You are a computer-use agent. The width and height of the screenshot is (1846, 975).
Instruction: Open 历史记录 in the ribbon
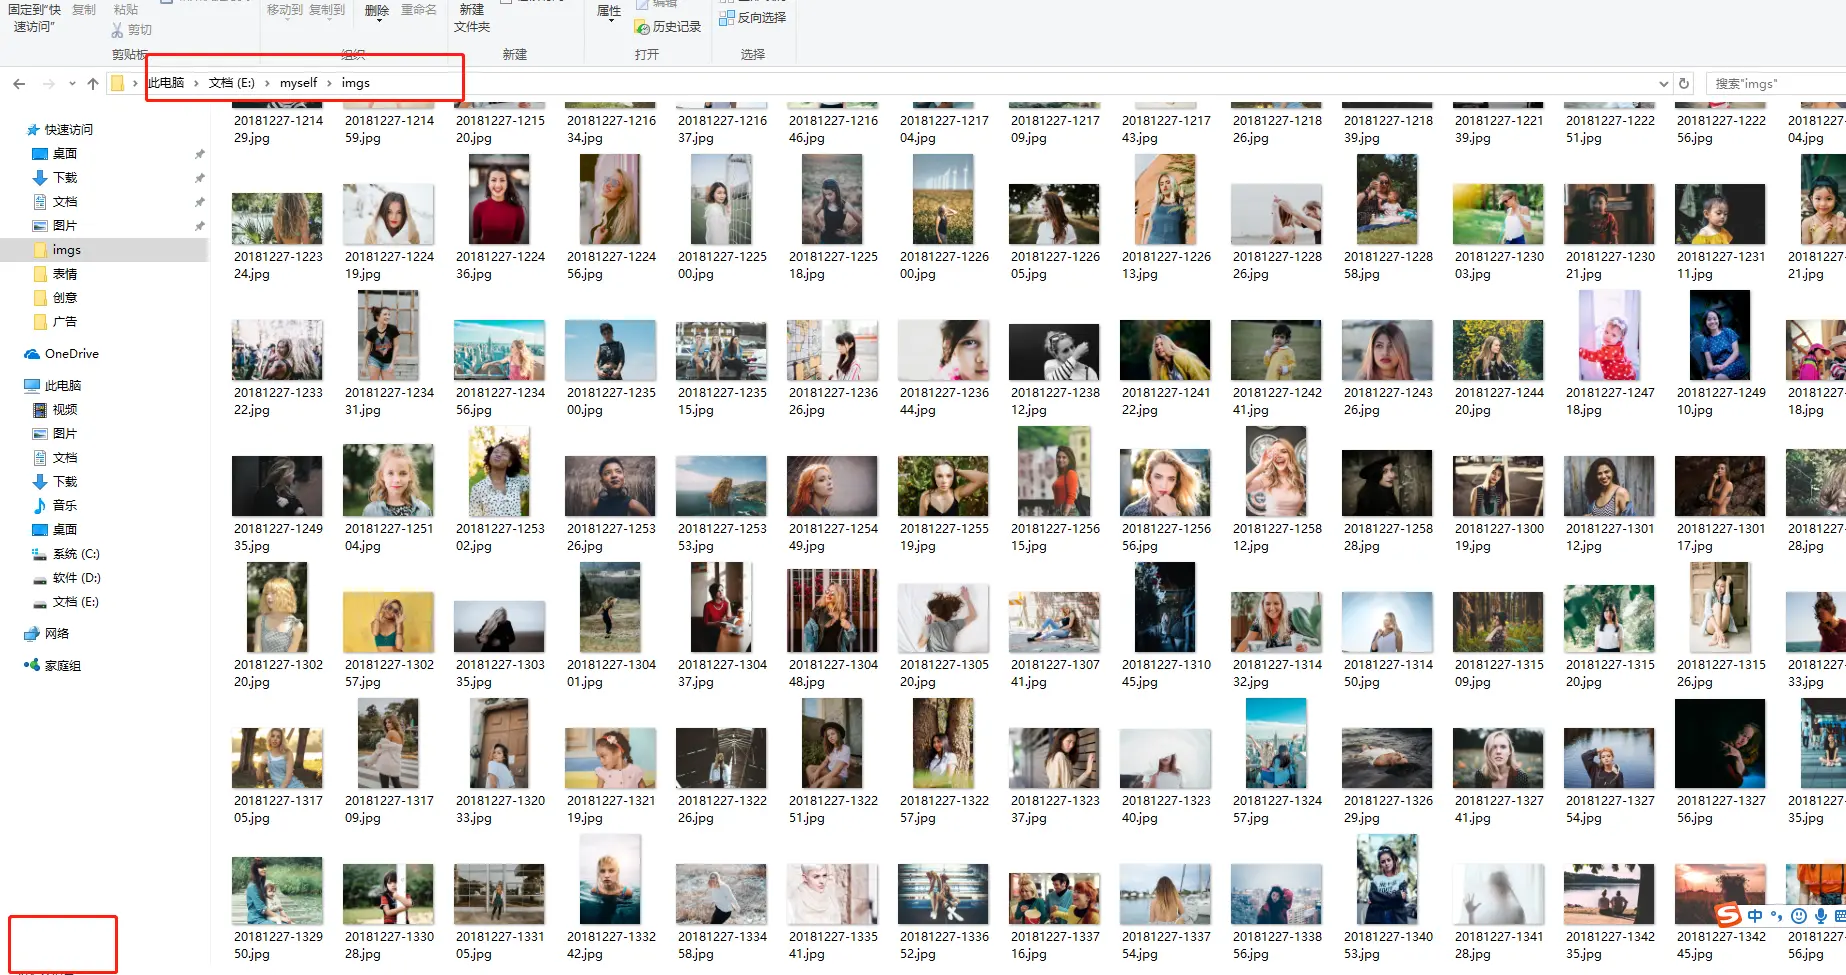[x=668, y=27]
